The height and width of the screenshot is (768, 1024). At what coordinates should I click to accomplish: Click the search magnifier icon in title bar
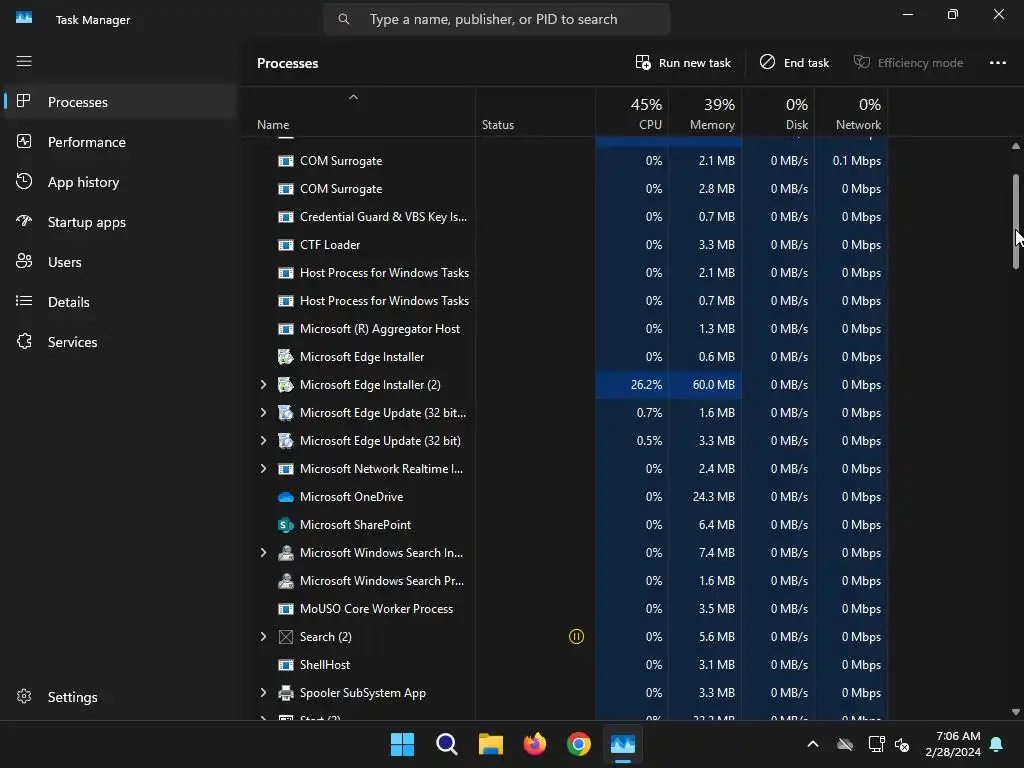(344, 20)
